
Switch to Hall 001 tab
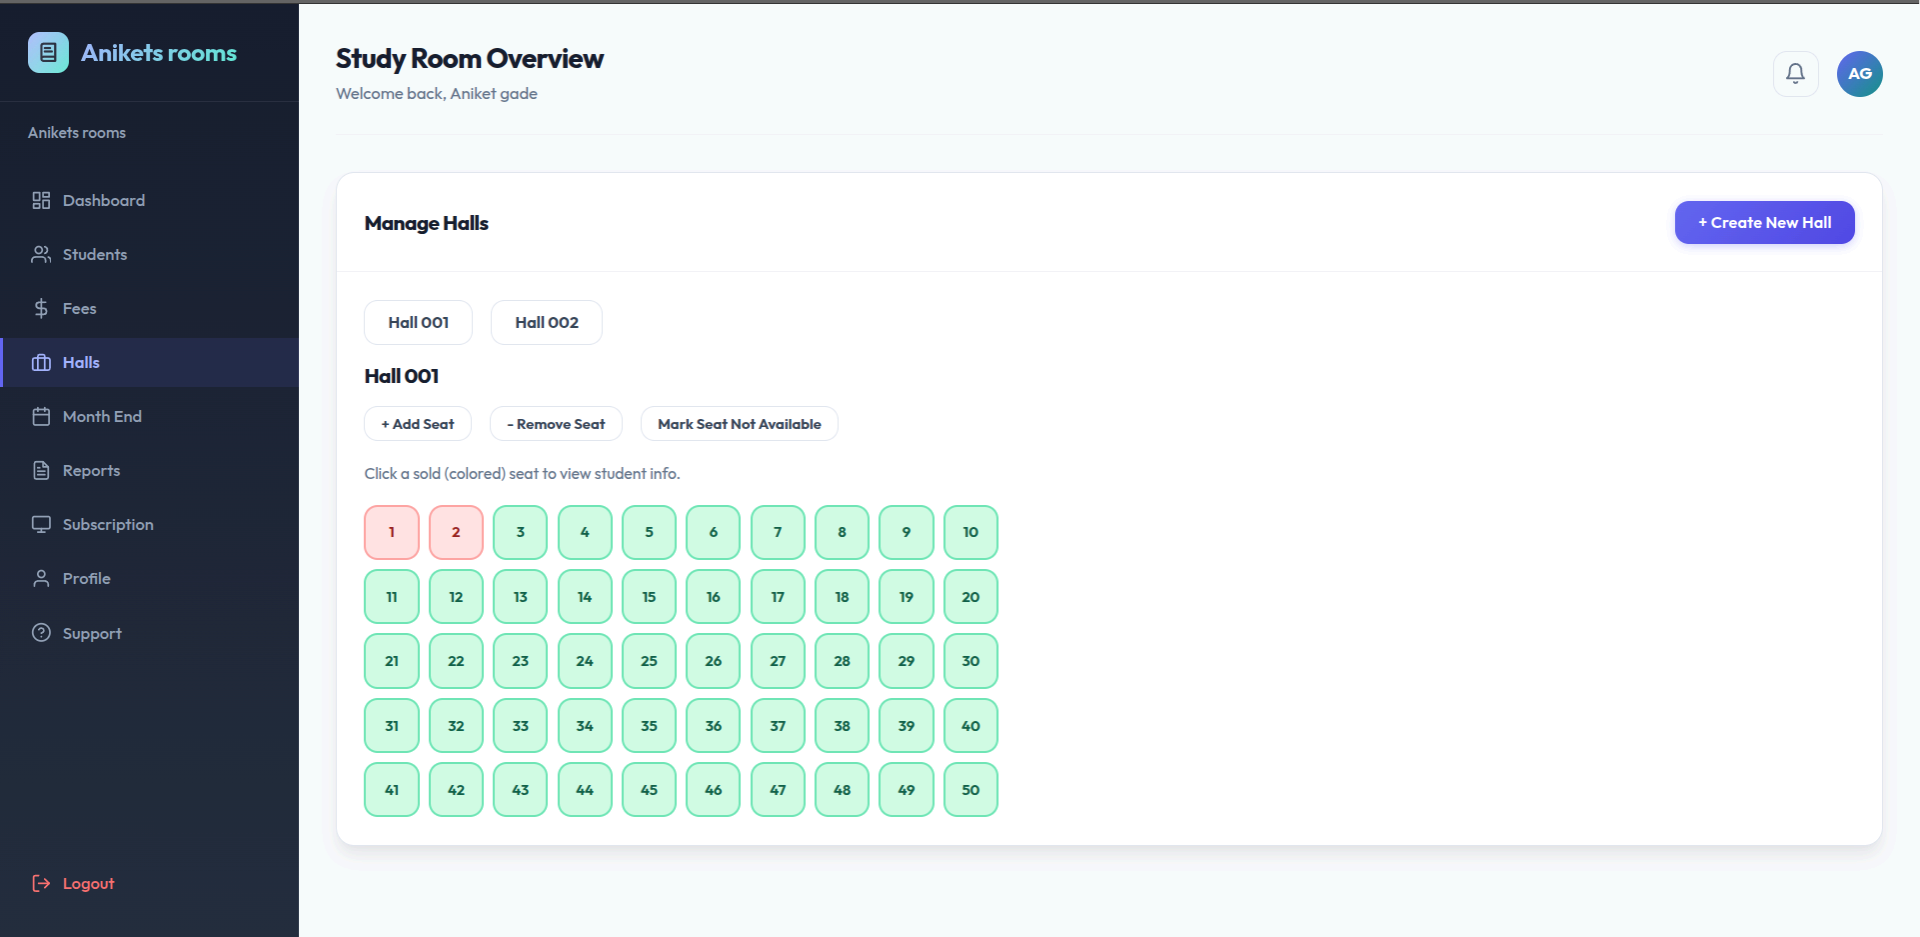[x=418, y=322]
